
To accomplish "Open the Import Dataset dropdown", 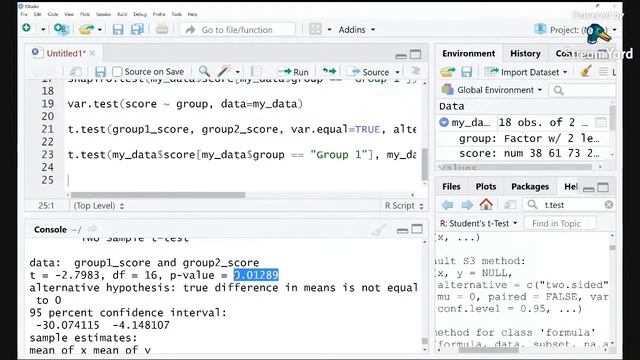I will tap(527, 72).
